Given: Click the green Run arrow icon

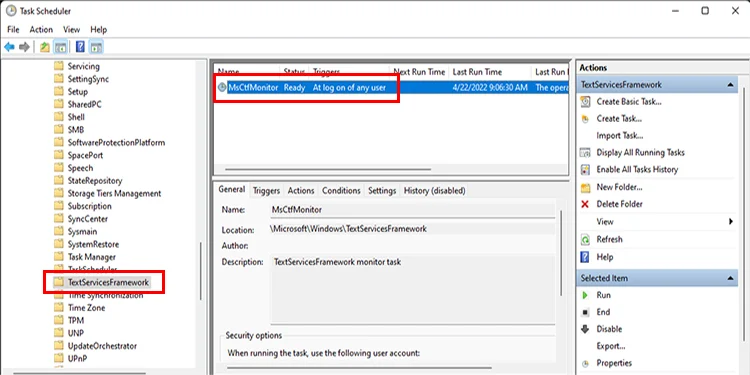Looking at the screenshot, I should click(x=585, y=296).
